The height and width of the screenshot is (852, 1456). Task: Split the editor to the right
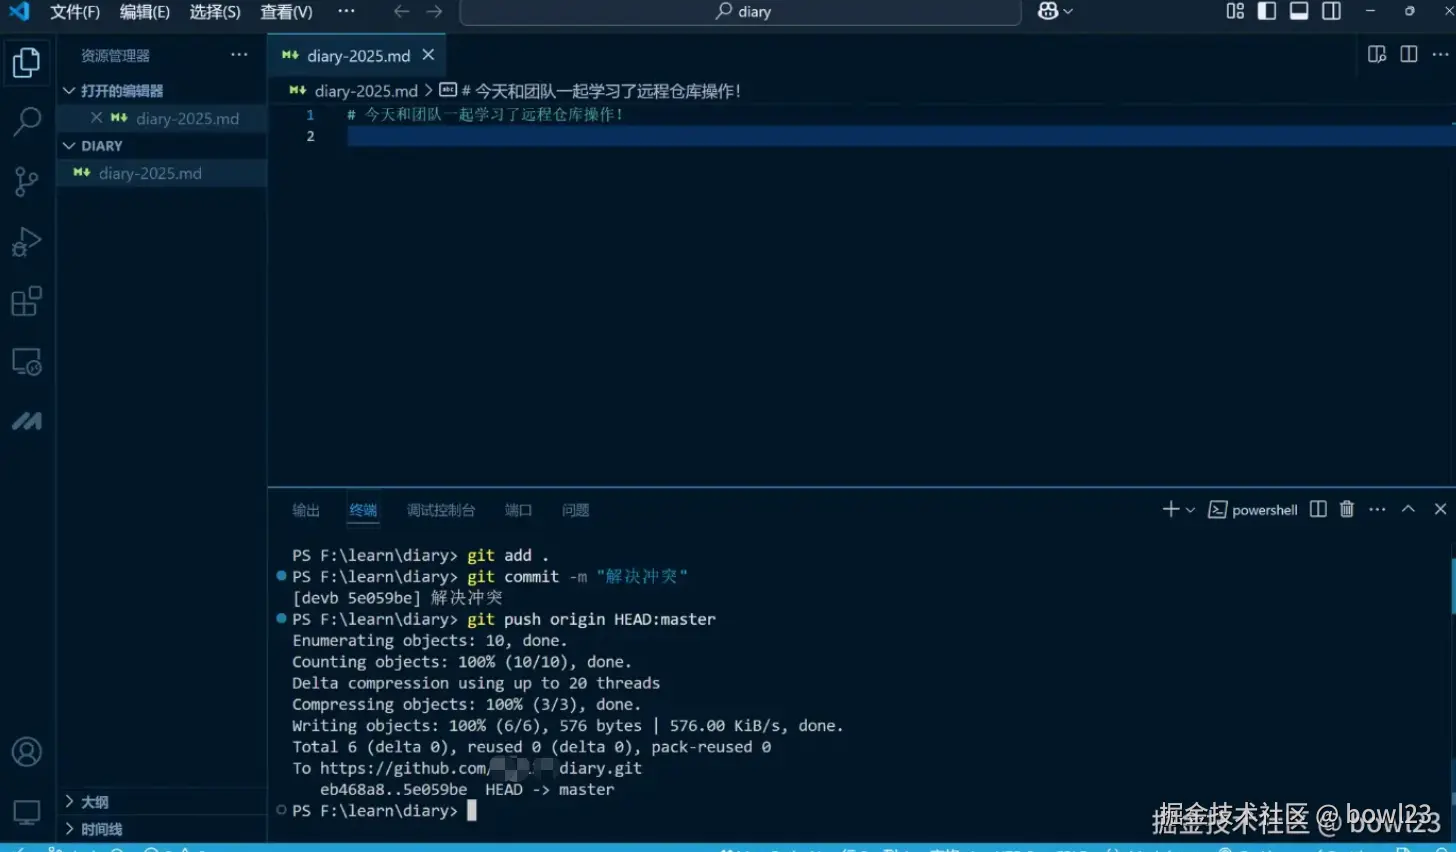1409,54
